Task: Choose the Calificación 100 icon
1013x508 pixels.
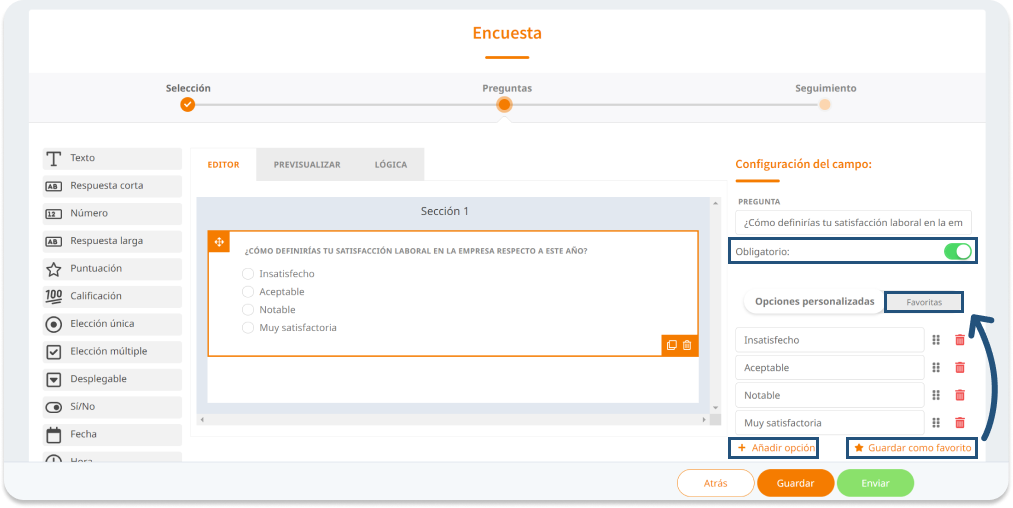Action: click(x=54, y=296)
